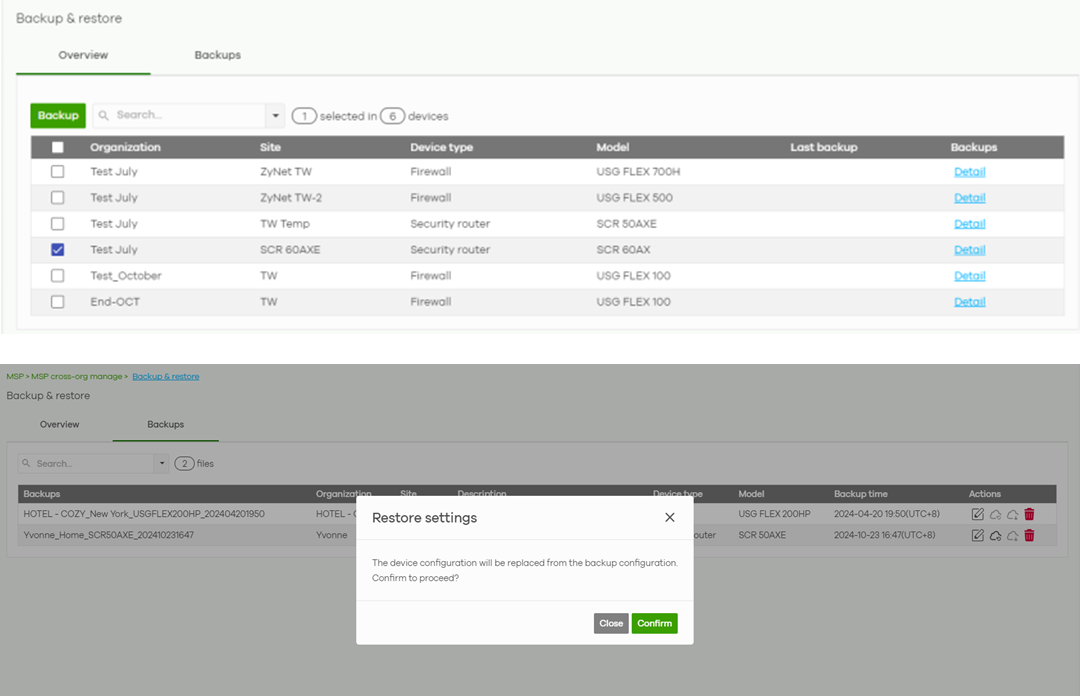Open search filter dropdown beside Backup button
This screenshot has width=1080, height=696.
point(275,116)
